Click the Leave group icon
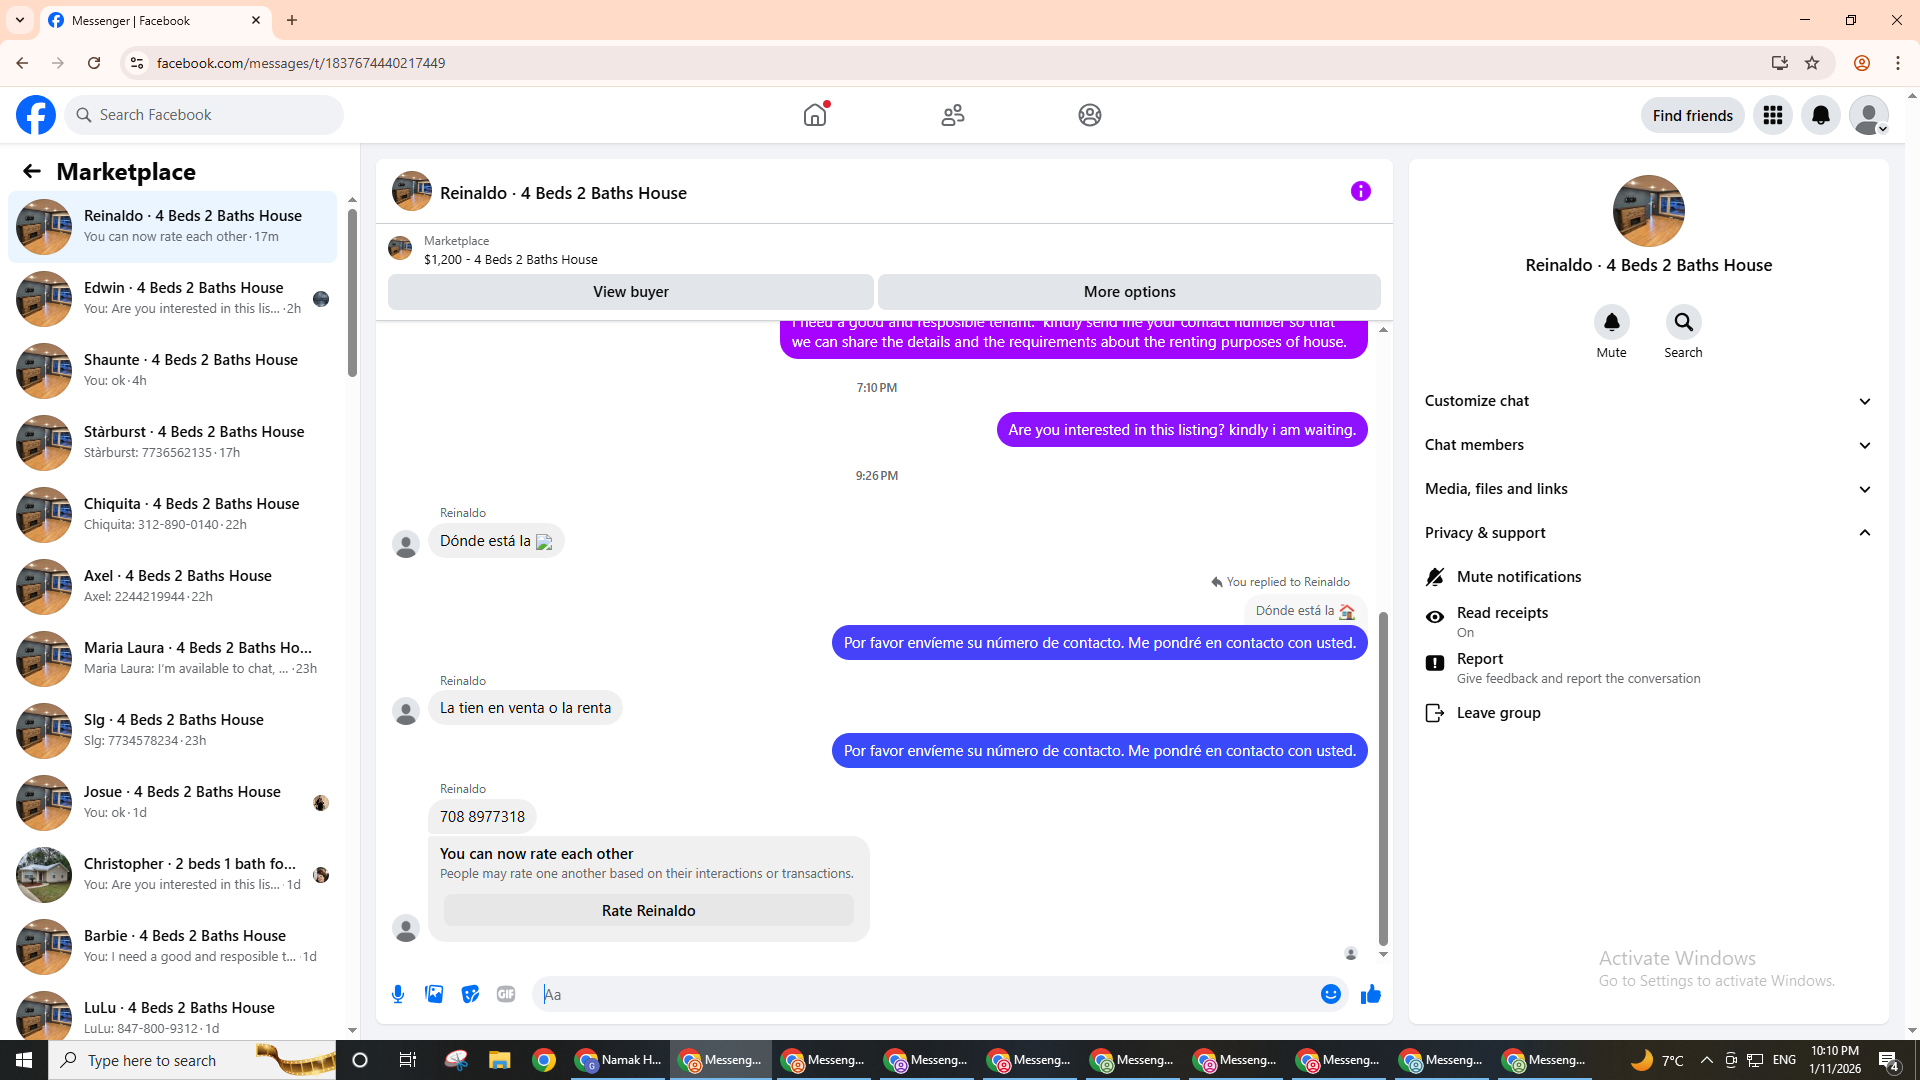1920x1080 pixels. point(1435,713)
